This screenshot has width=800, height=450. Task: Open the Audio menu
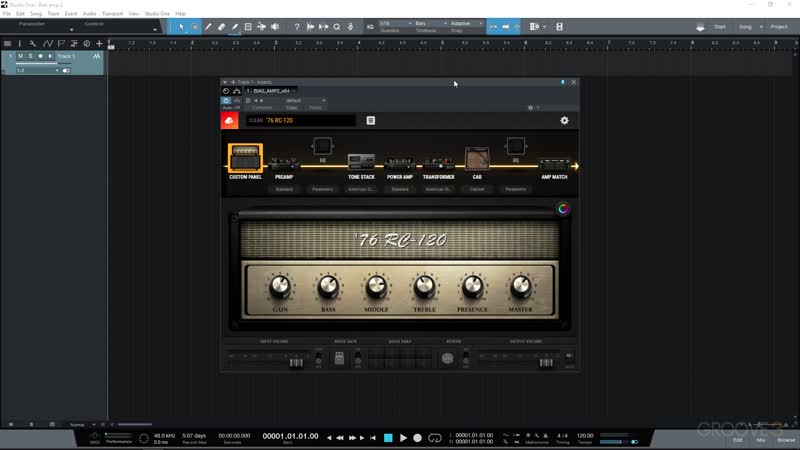pos(89,14)
